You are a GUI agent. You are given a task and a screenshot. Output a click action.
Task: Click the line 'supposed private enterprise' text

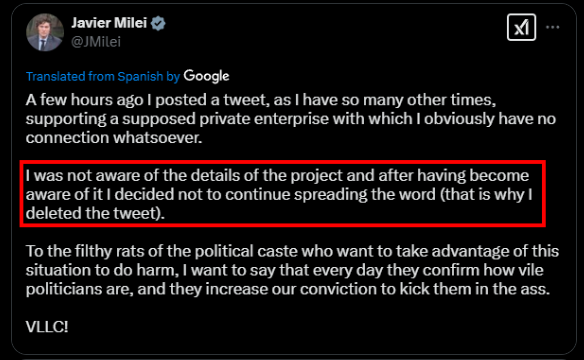coord(291,119)
